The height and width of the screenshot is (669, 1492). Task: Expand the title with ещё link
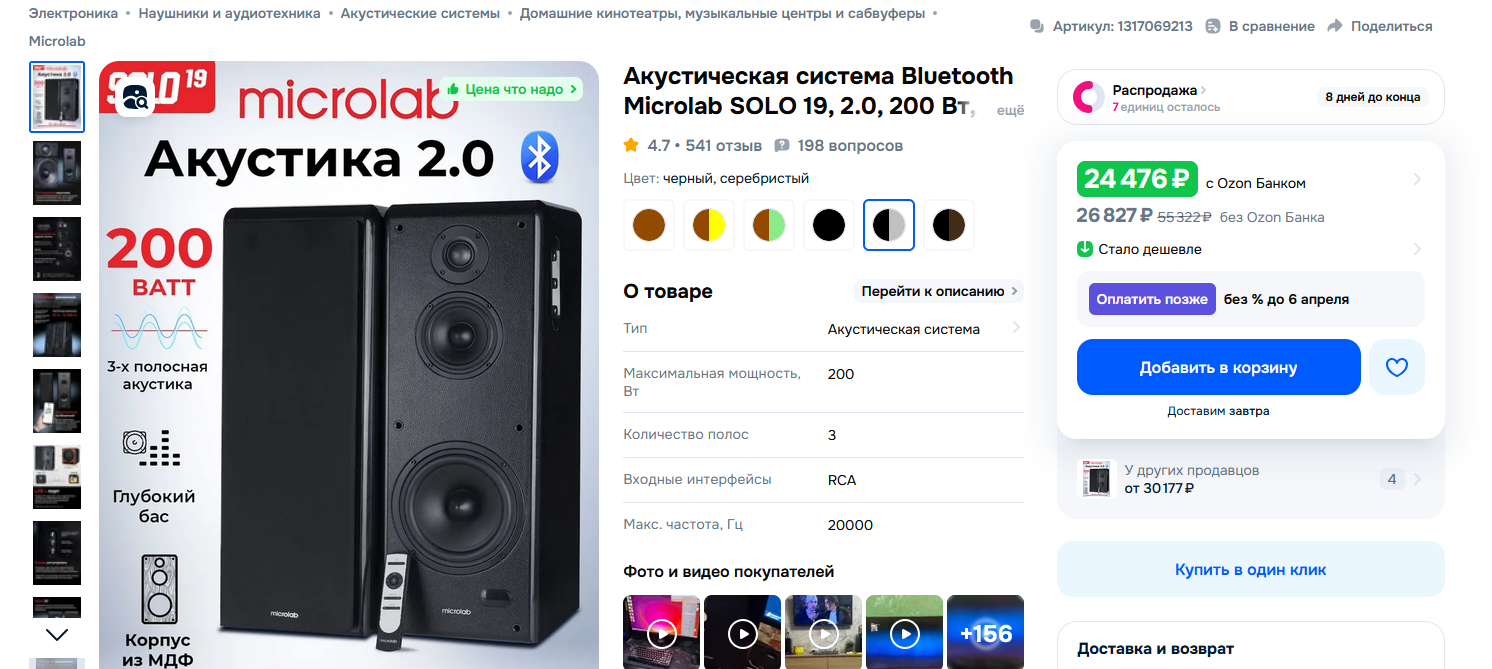pyautogui.click(x=1011, y=110)
